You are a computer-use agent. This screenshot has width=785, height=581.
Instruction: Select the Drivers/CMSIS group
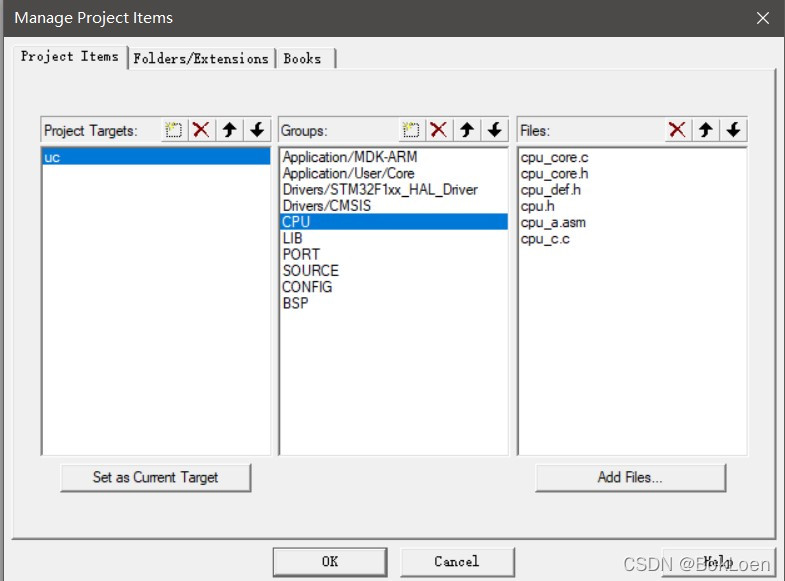point(394,206)
